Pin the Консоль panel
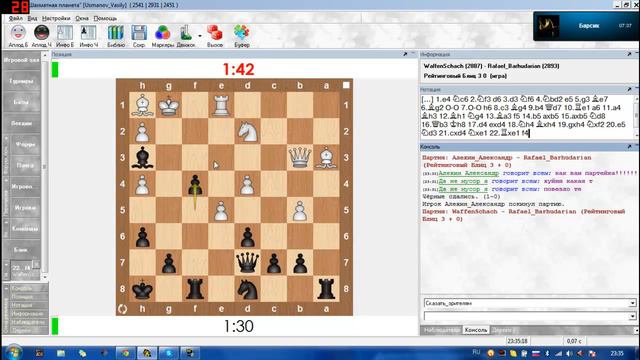The image size is (640, 360). point(629,146)
